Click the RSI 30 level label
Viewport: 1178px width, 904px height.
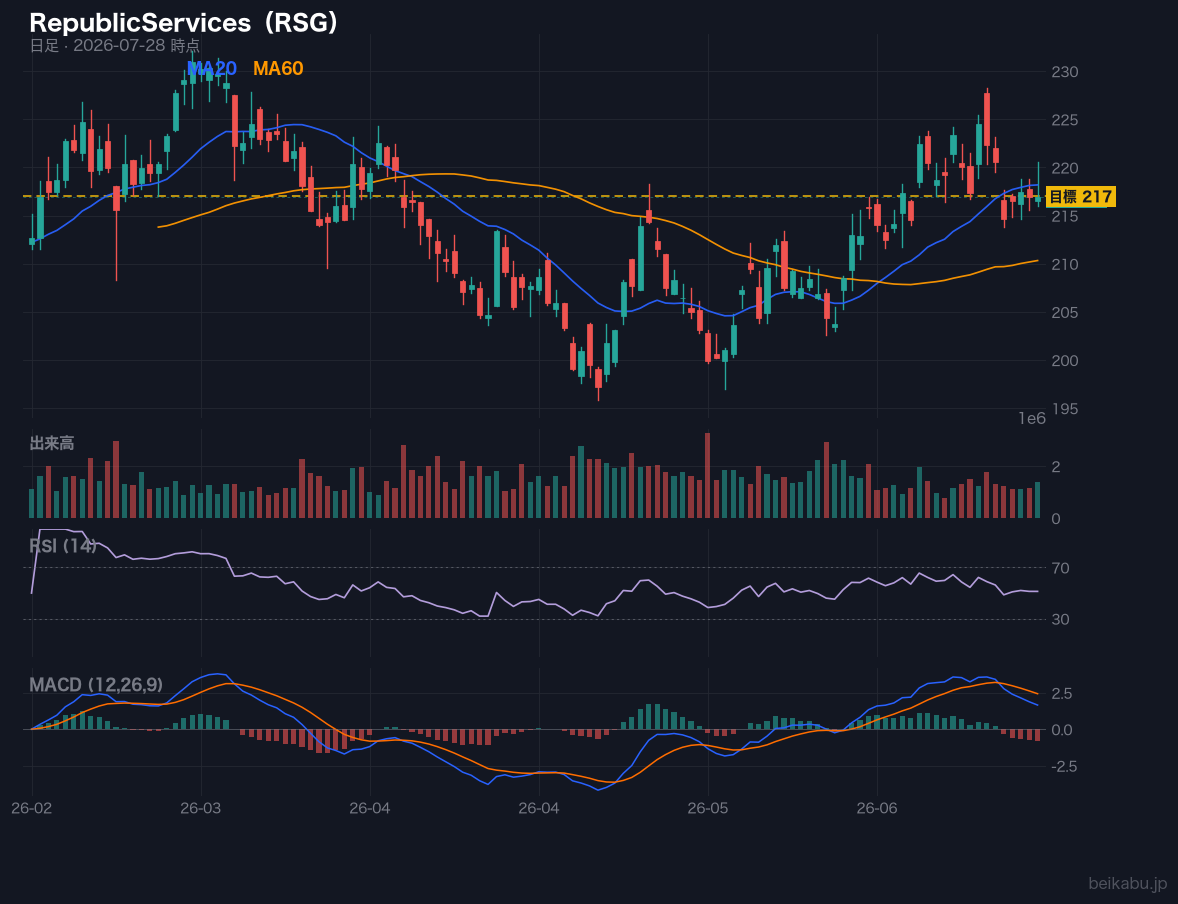pyautogui.click(x=1060, y=619)
